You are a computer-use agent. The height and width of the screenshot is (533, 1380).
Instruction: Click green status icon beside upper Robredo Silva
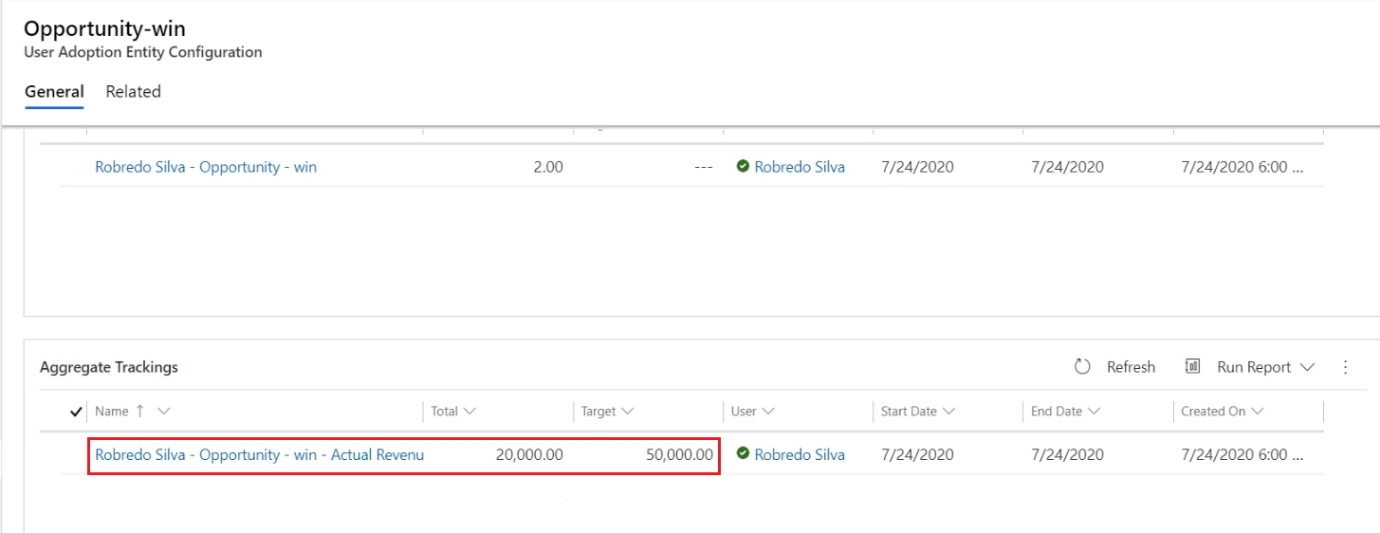click(x=743, y=167)
